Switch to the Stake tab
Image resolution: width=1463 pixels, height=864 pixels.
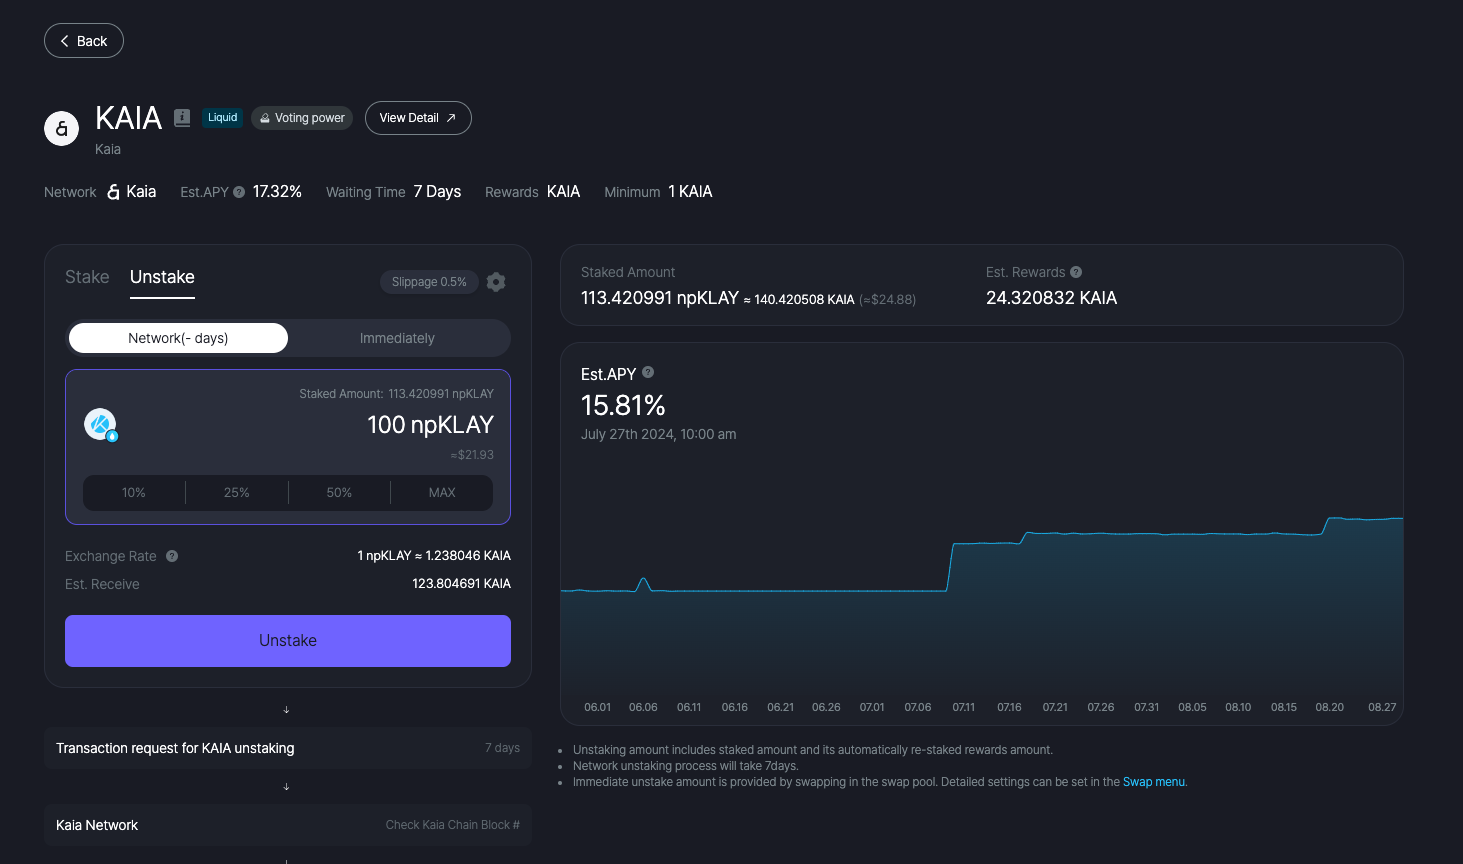tap(87, 277)
